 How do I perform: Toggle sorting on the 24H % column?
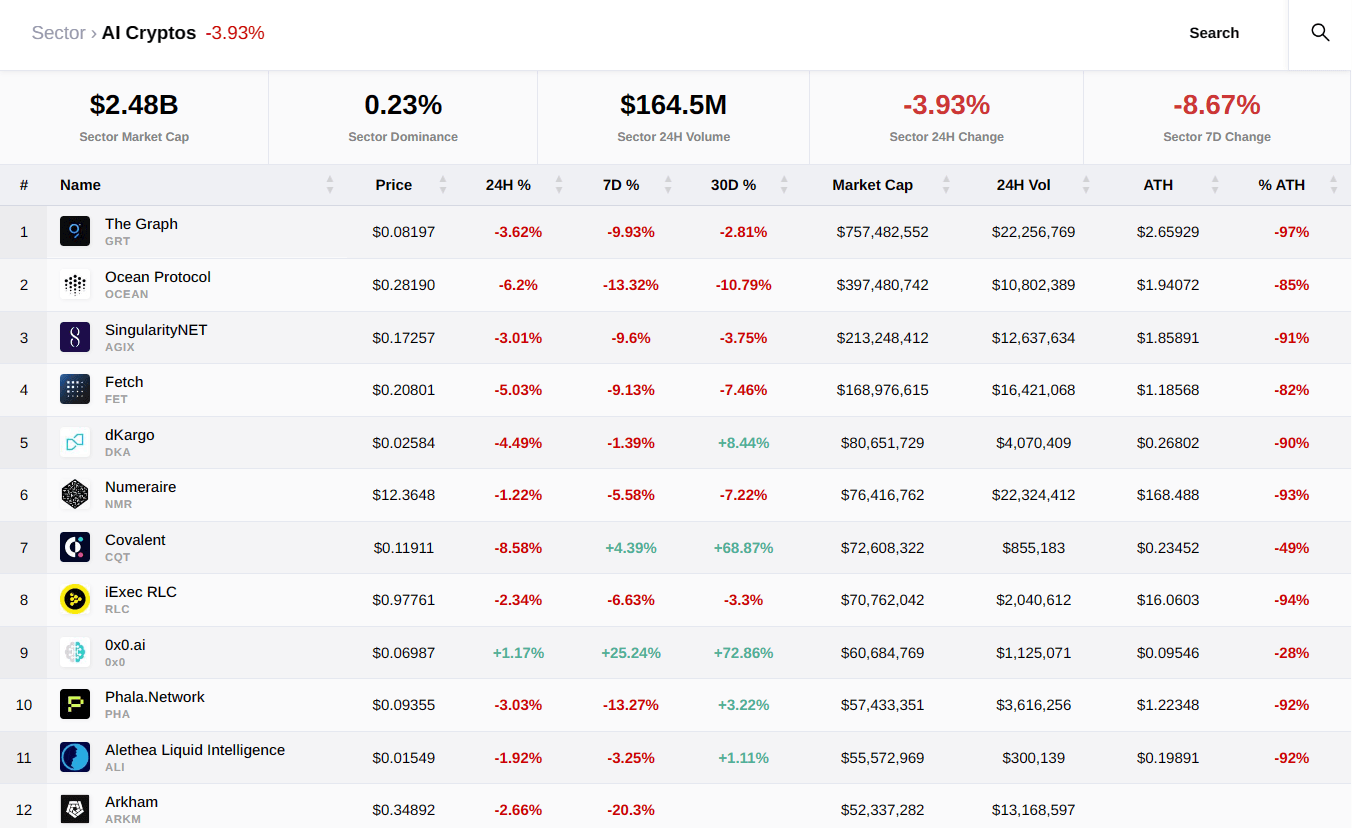coord(560,185)
